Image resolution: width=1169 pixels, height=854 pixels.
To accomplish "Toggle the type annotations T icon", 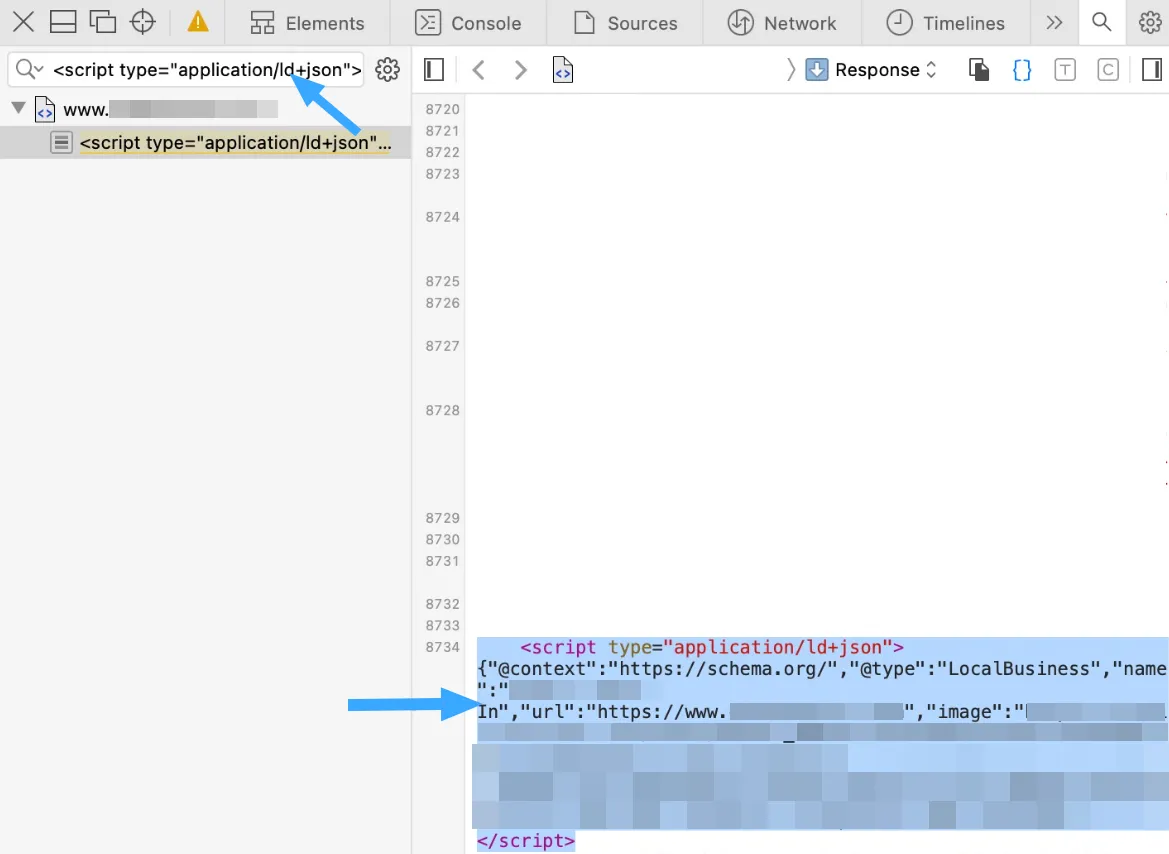I will 1065,70.
